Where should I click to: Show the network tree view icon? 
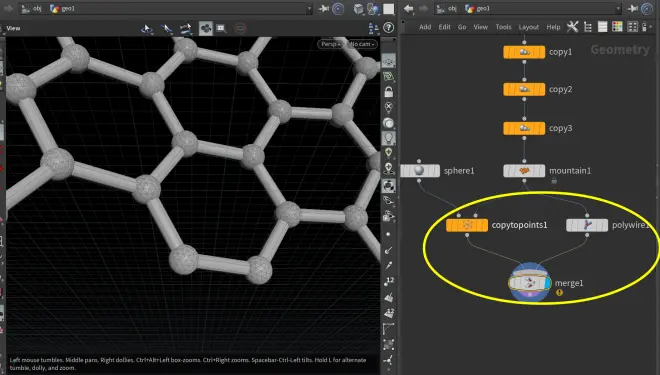click(x=588, y=27)
